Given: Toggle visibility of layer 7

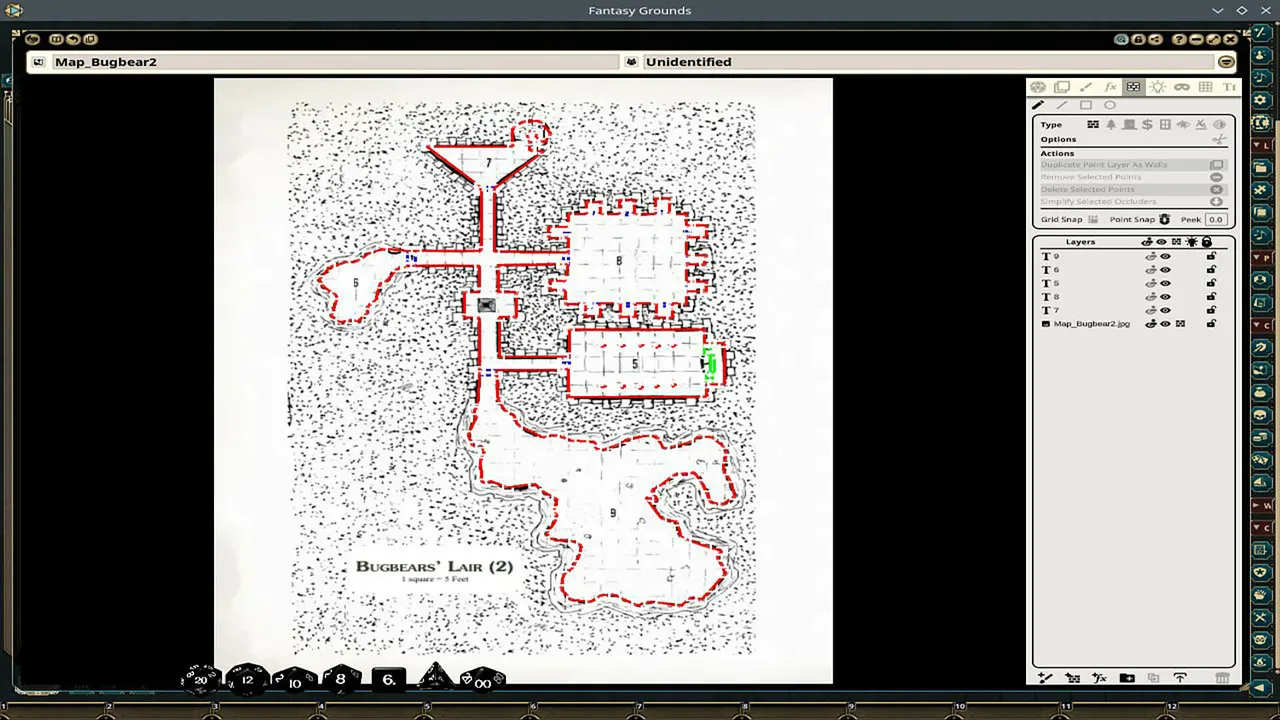Looking at the screenshot, I should (x=1165, y=310).
